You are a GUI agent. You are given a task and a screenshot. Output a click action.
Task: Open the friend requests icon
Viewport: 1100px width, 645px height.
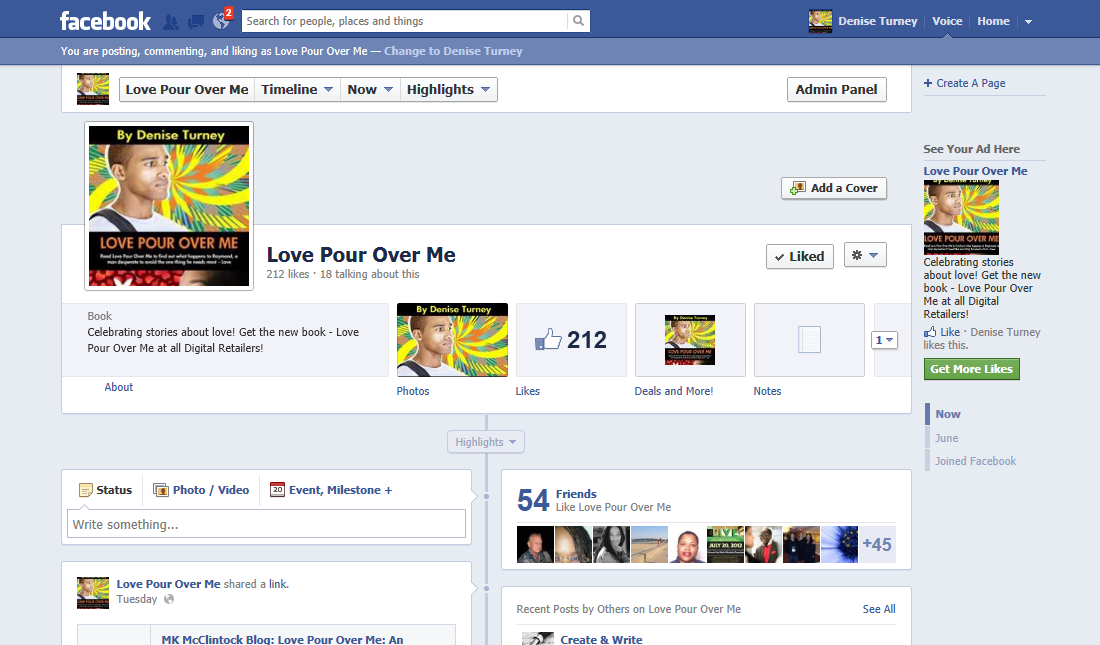tap(170, 22)
